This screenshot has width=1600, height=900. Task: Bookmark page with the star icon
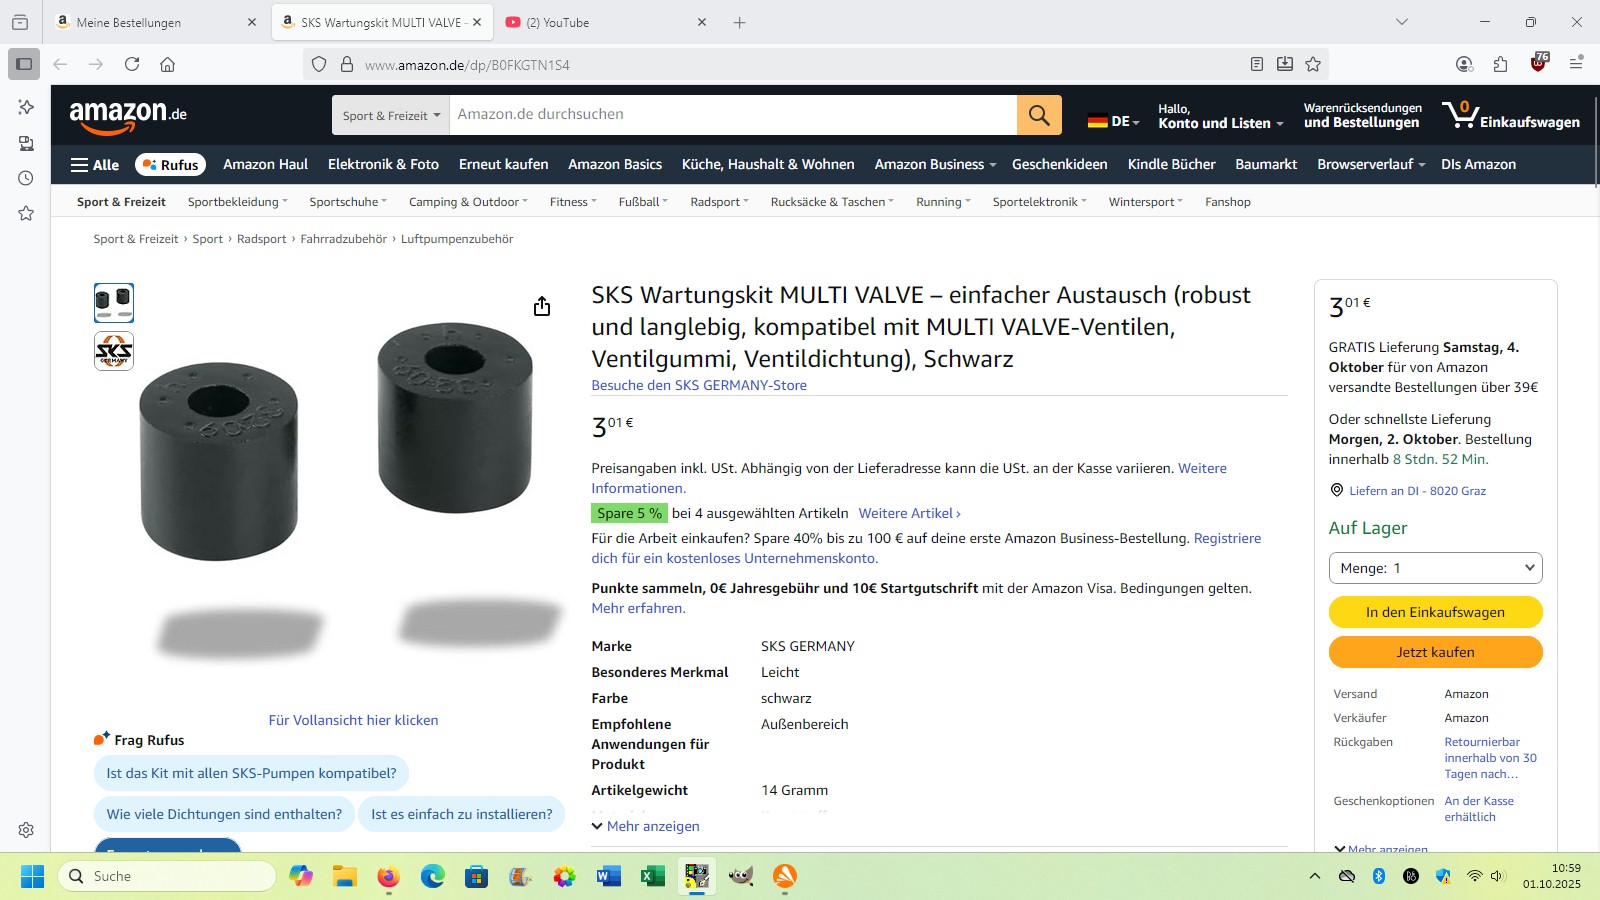point(1313,64)
